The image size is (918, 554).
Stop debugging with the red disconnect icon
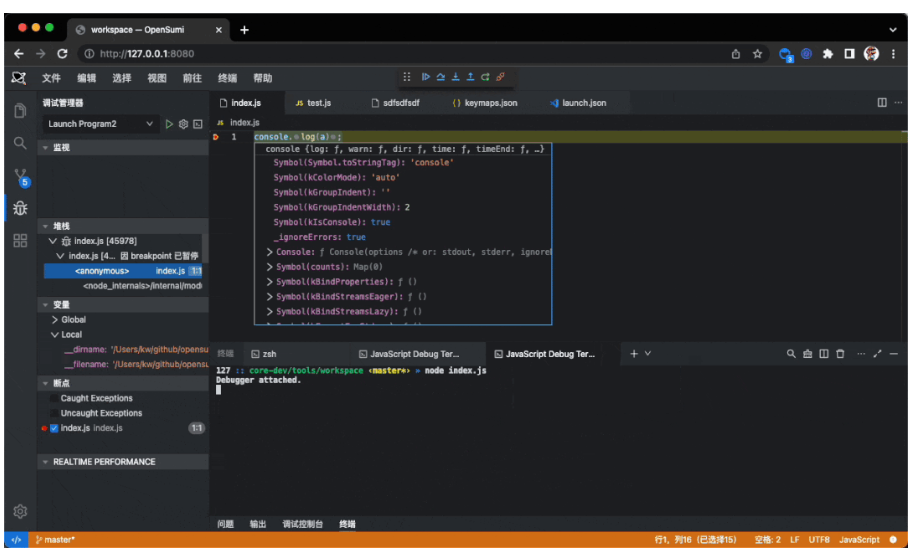[501, 77]
